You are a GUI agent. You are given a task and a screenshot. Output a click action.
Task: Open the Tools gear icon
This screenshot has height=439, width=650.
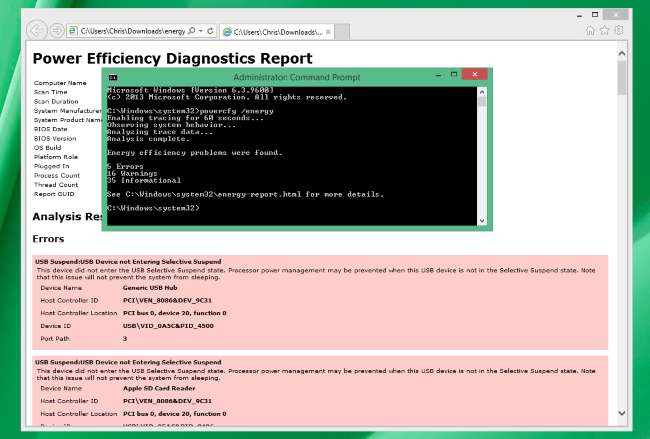(x=618, y=31)
